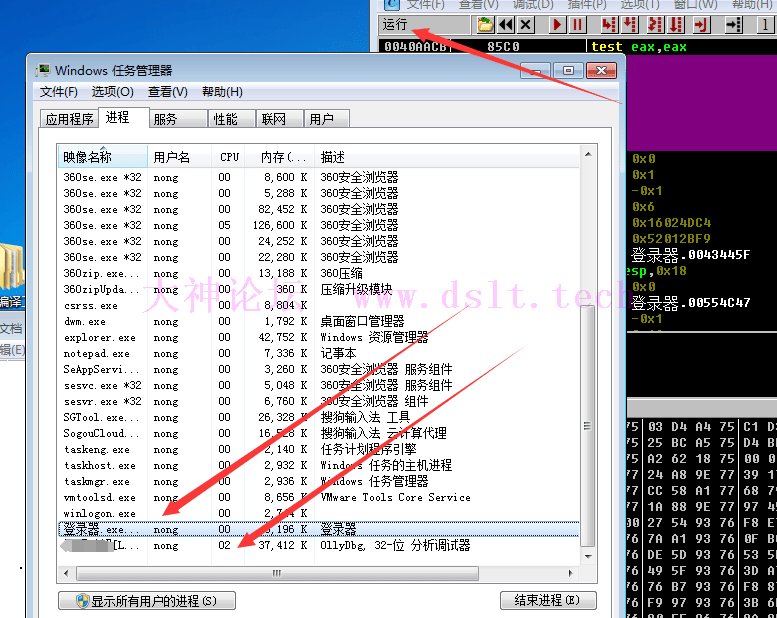Switch to the 联网 tab
The image size is (777, 618).
[279, 119]
